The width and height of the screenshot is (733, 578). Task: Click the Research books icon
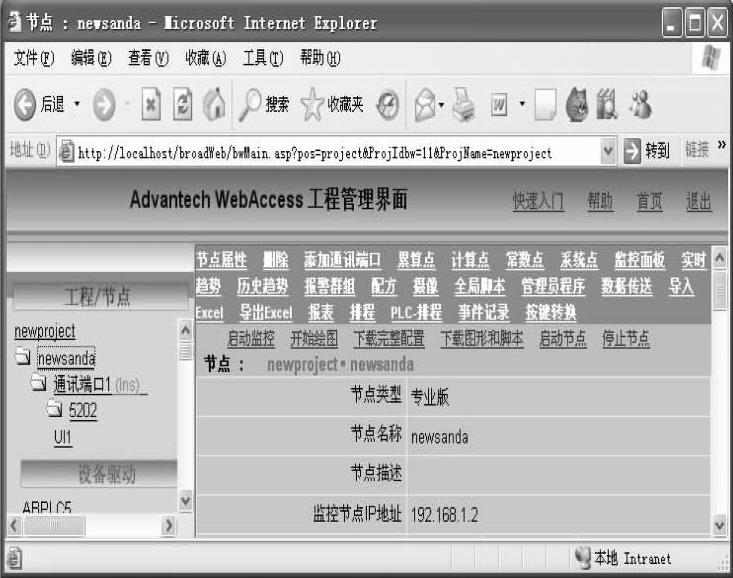tap(607, 104)
